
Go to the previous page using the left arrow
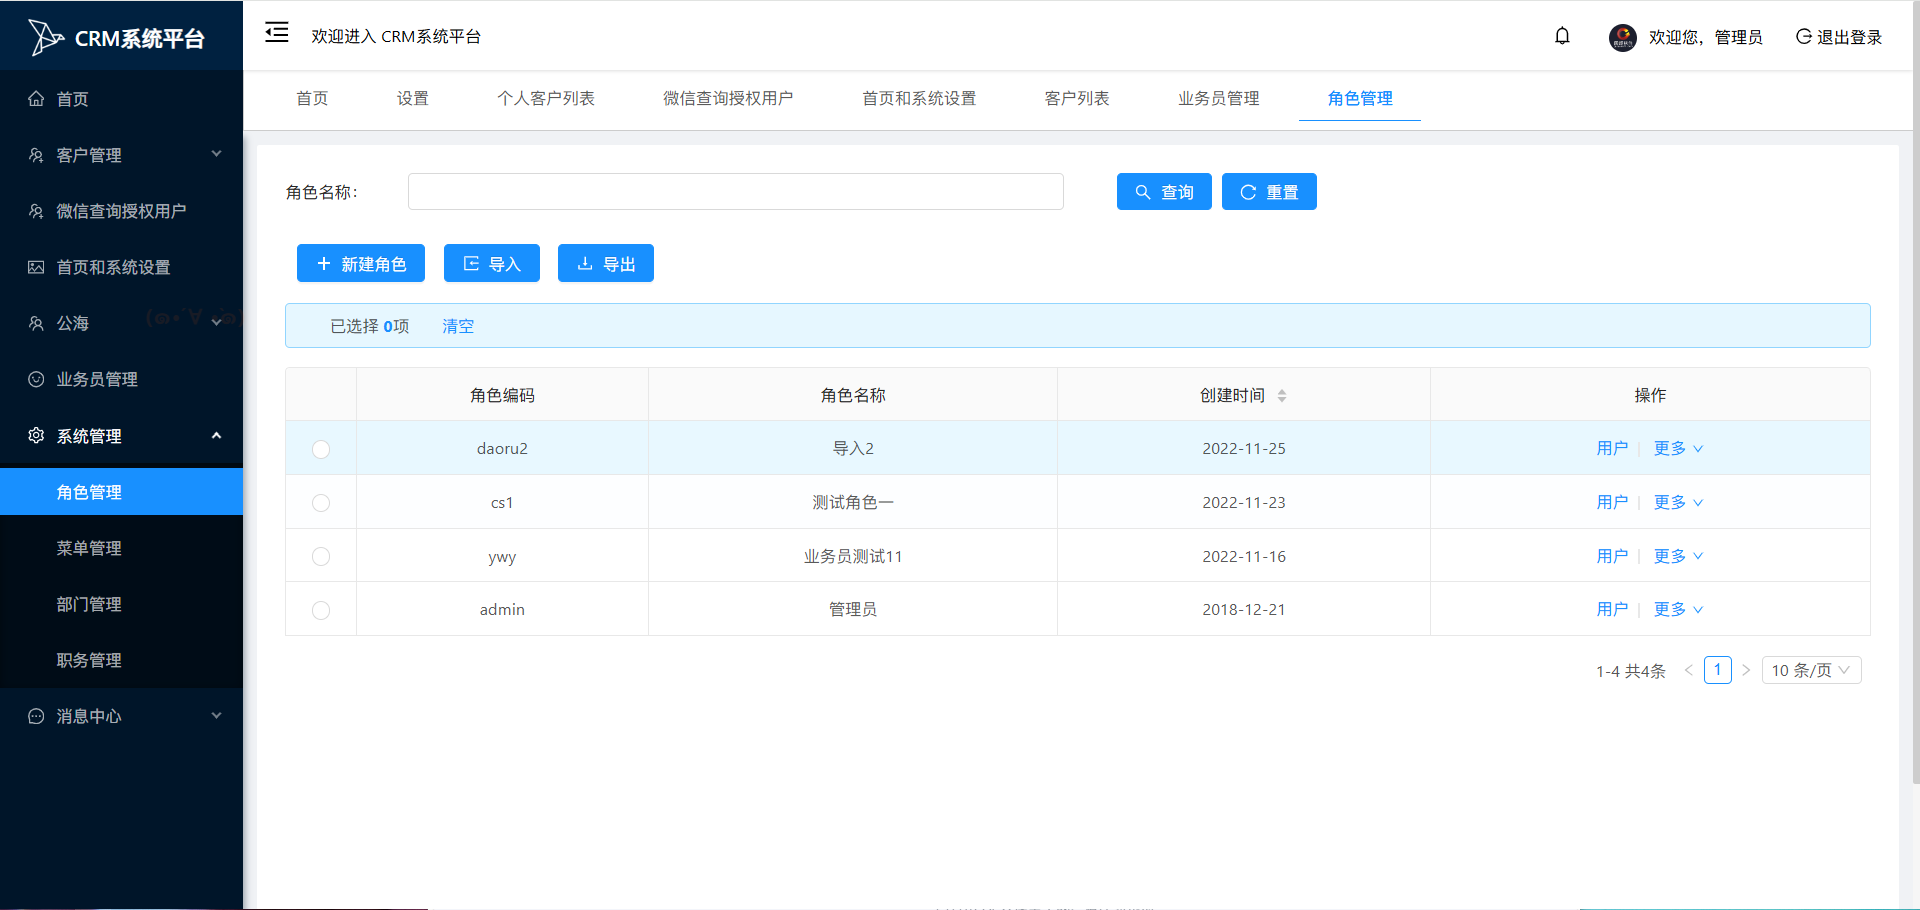[x=1688, y=670]
